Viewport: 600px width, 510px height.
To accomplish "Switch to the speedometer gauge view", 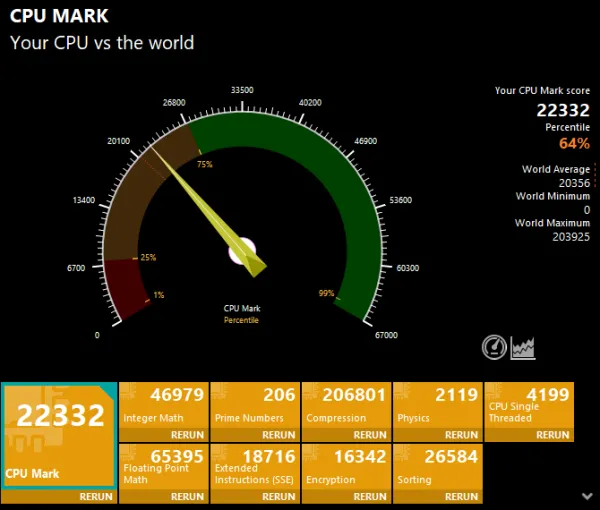I will pos(494,347).
